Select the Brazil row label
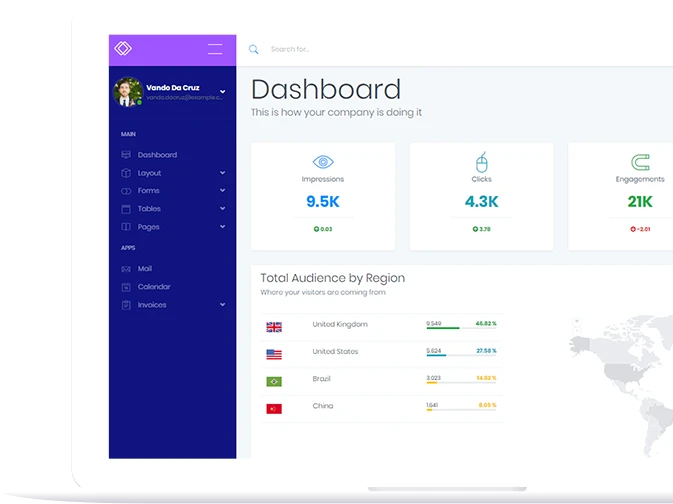This screenshot has height=504, width=673. (x=321, y=379)
